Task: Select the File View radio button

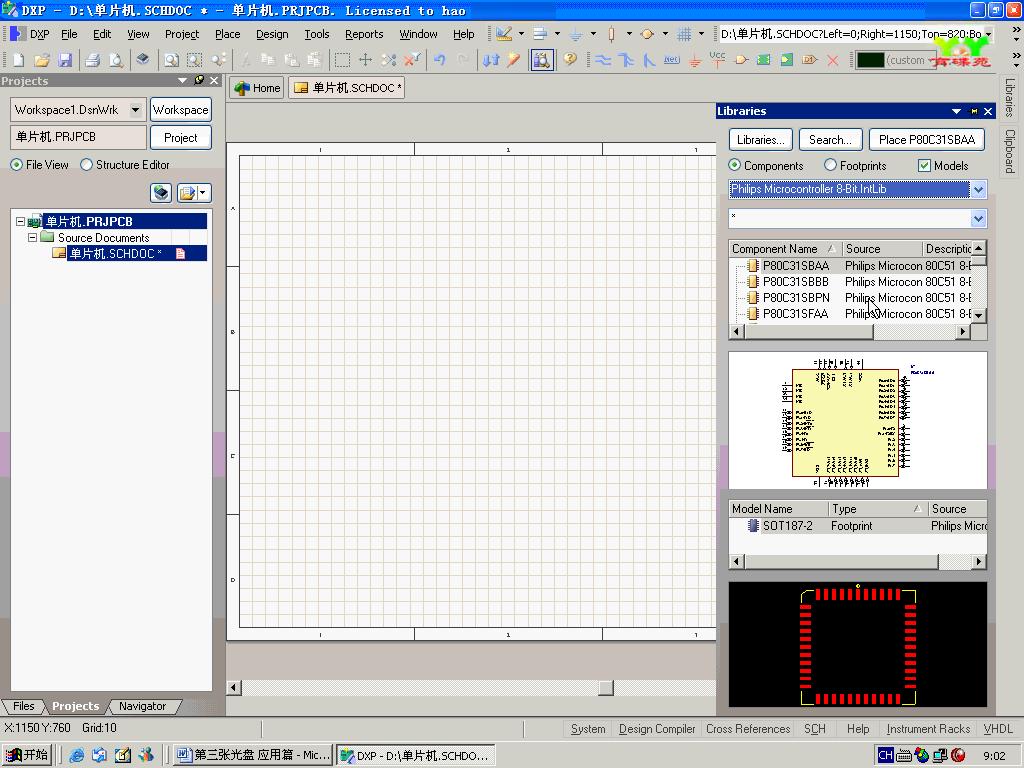Action: [x=16, y=165]
